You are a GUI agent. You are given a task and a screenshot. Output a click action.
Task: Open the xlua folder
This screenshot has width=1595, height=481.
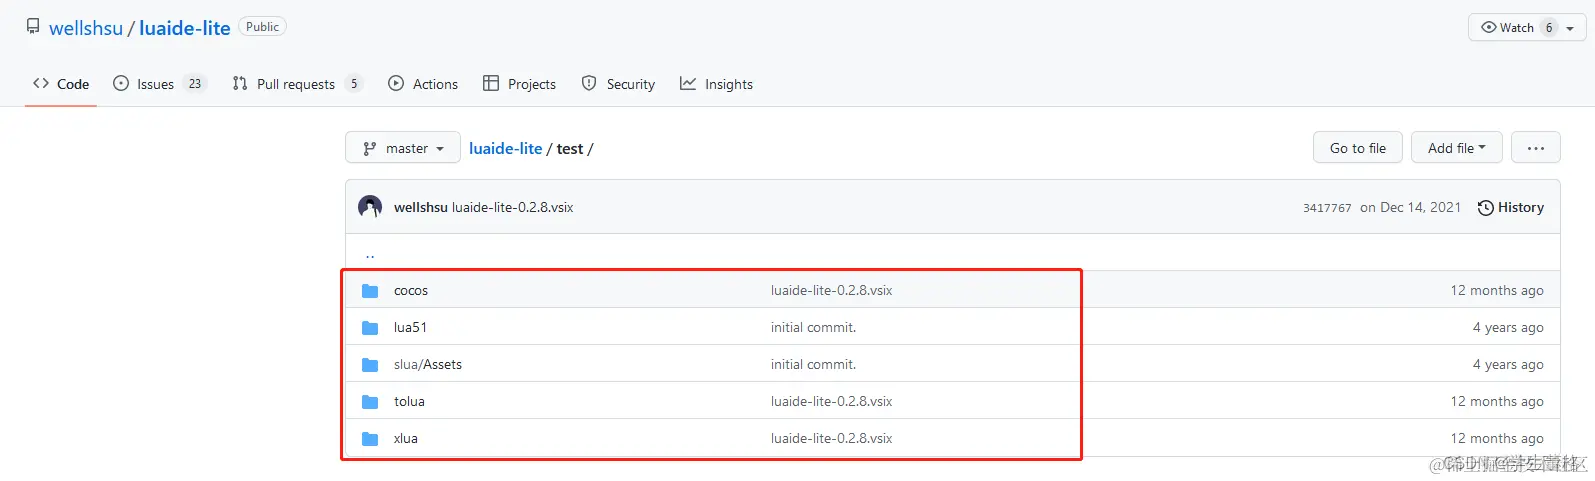pyautogui.click(x=406, y=439)
